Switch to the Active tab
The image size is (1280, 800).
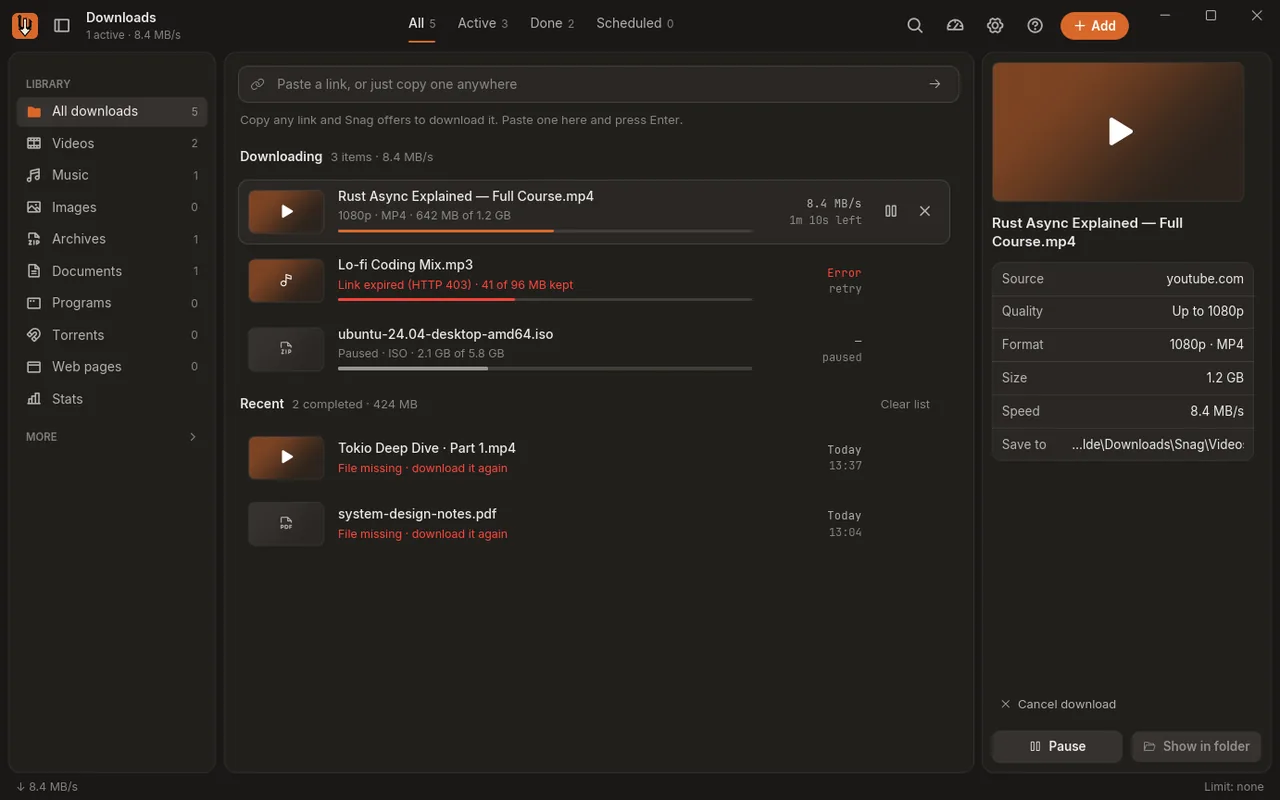483,23
